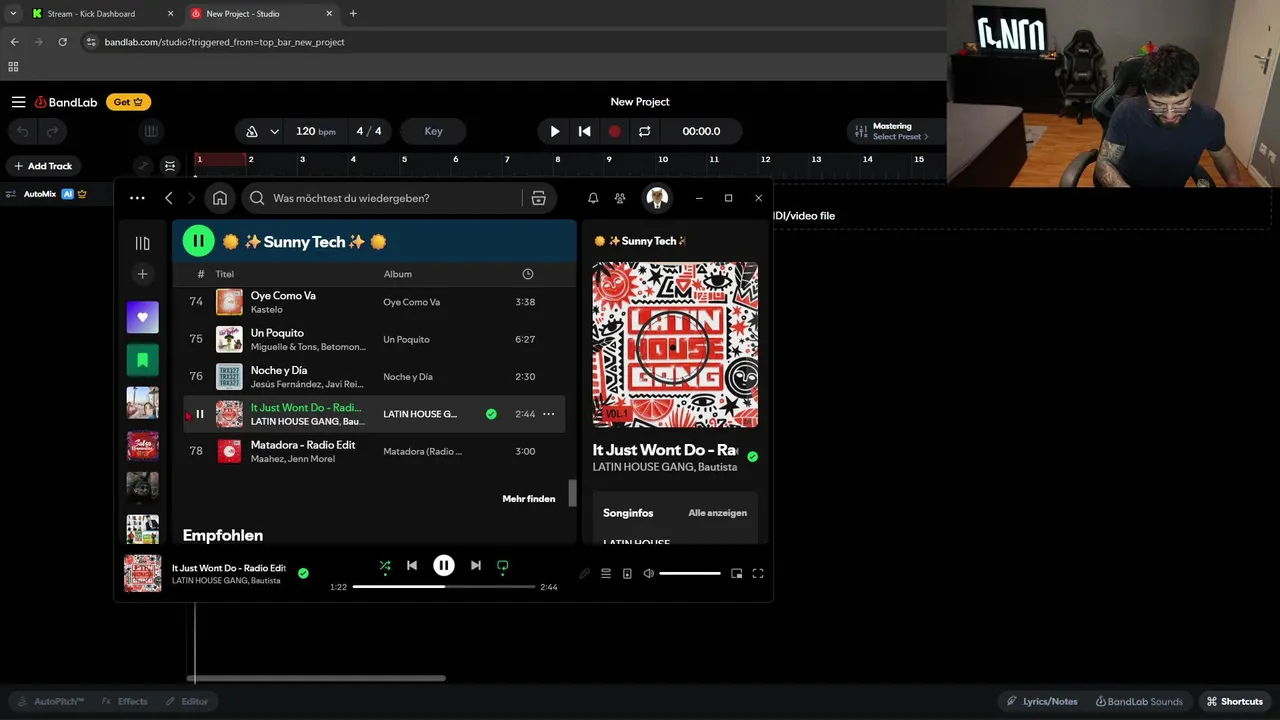Toggle saved checkmark in bottom player bar
This screenshot has width=1280, height=720.
(x=303, y=573)
